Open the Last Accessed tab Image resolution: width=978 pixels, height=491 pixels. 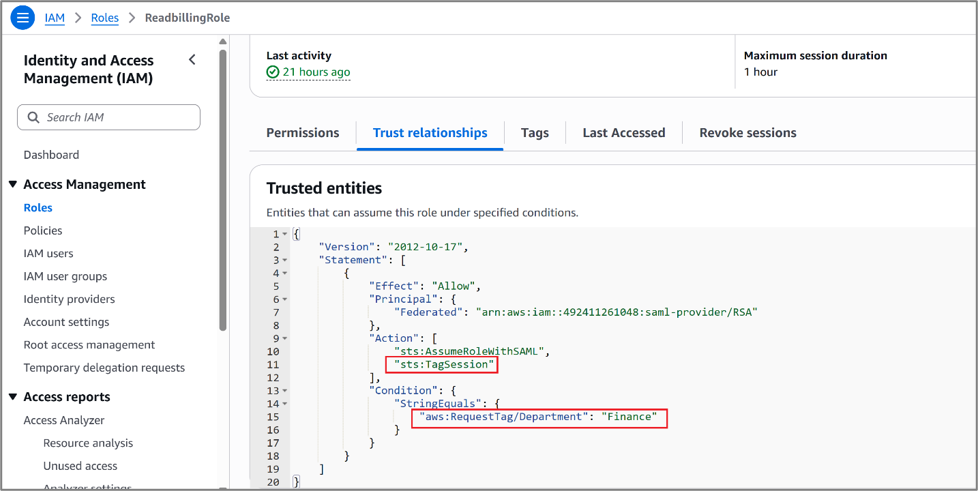tap(624, 133)
